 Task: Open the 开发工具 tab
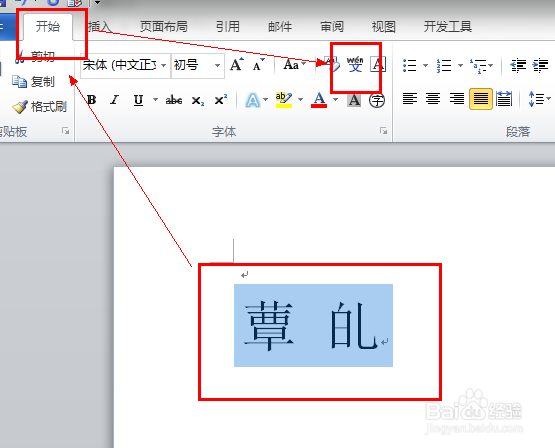click(447, 27)
